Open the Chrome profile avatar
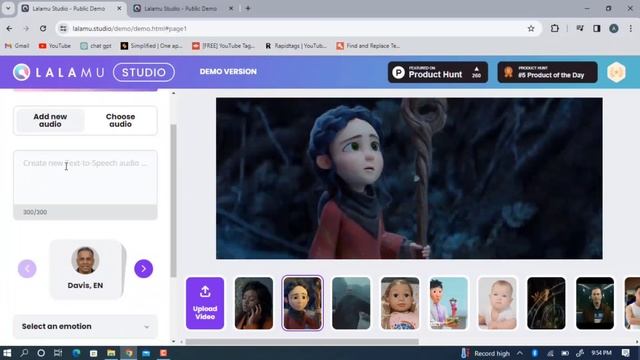 pos(614,29)
